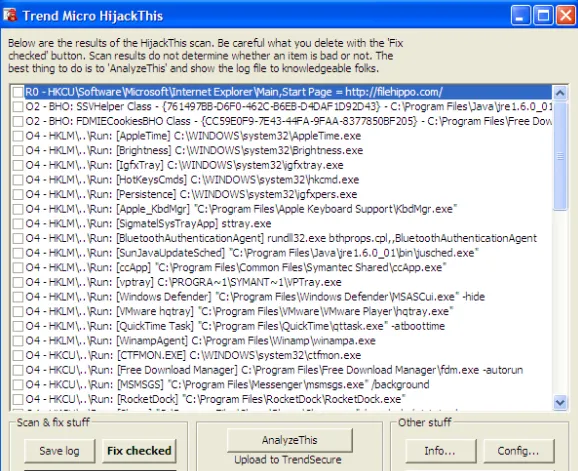The width and height of the screenshot is (578, 471).
Task: Check the FDMIECookiesBHO Class entry
Action: point(18,121)
